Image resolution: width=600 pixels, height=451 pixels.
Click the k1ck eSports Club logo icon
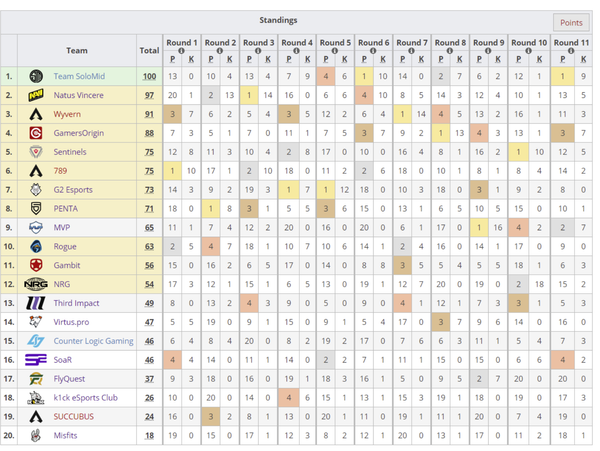pos(36,397)
